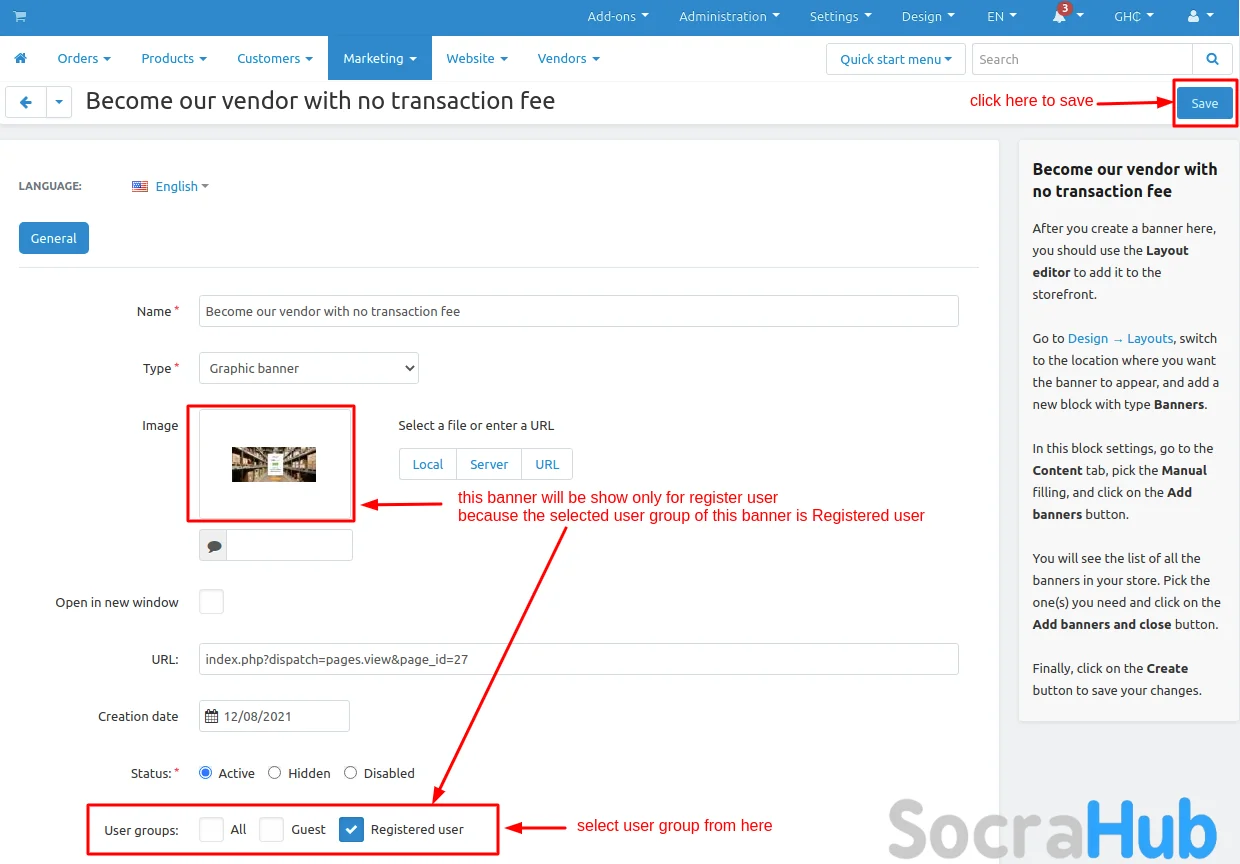Follow the Design → Layouts link
Screen dimensions: 1240x864
[1120, 338]
